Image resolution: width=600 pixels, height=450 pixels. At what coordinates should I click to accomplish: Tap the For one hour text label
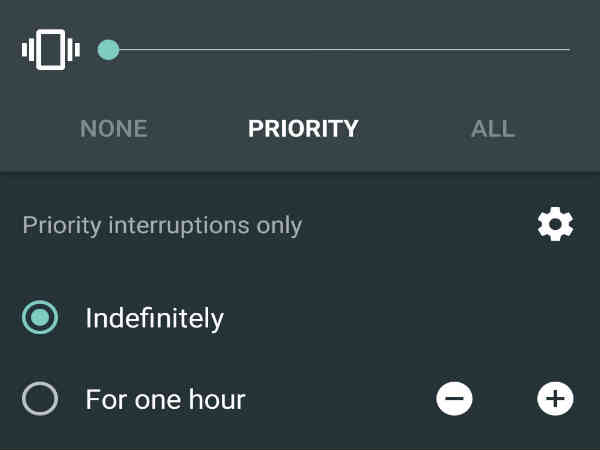[165, 399]
